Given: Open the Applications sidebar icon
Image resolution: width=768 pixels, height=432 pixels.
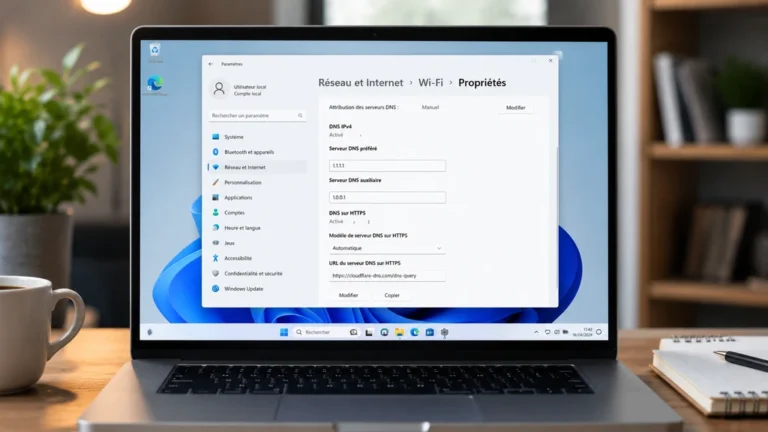Looking at the screenshot, I should click(216, 197).
